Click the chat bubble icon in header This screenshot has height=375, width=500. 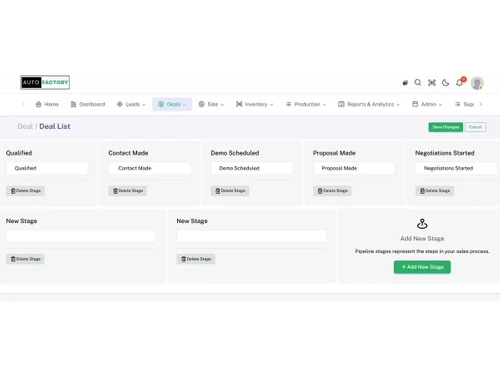tap(405, 83)
